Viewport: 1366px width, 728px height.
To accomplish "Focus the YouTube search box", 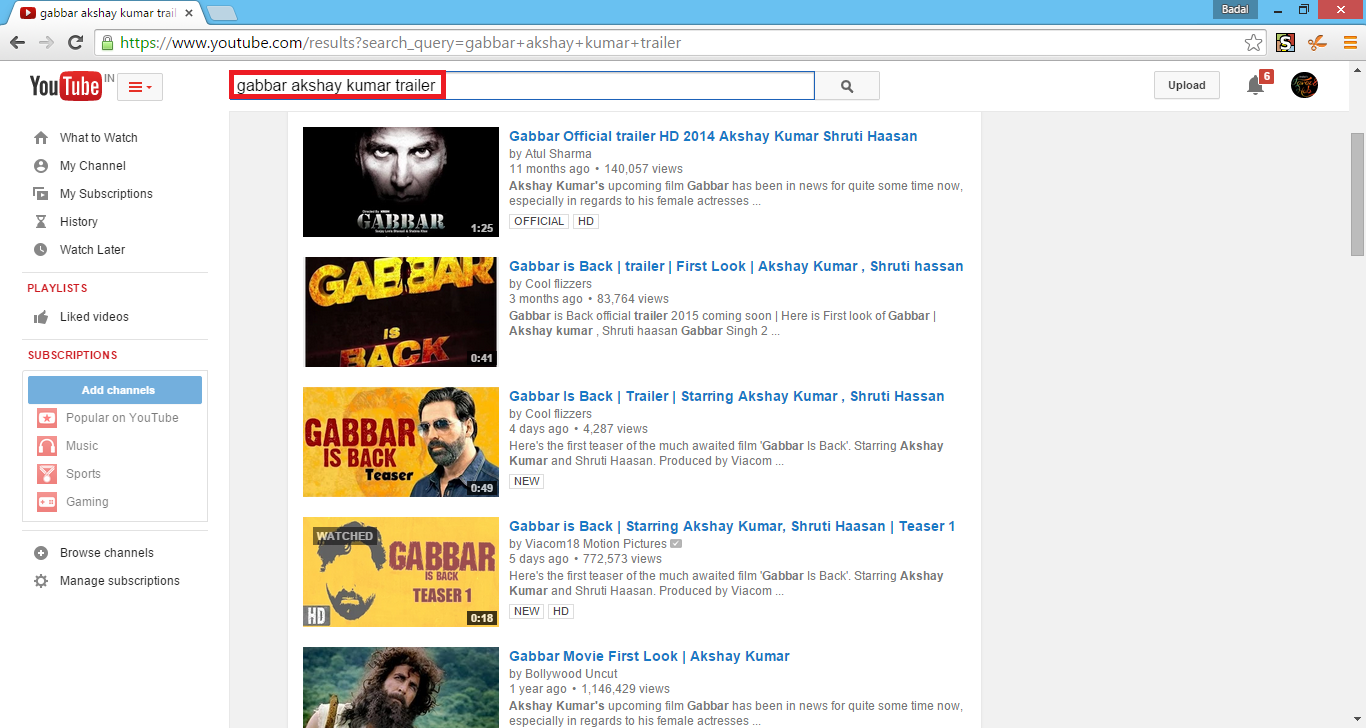I will pos(522,86).
